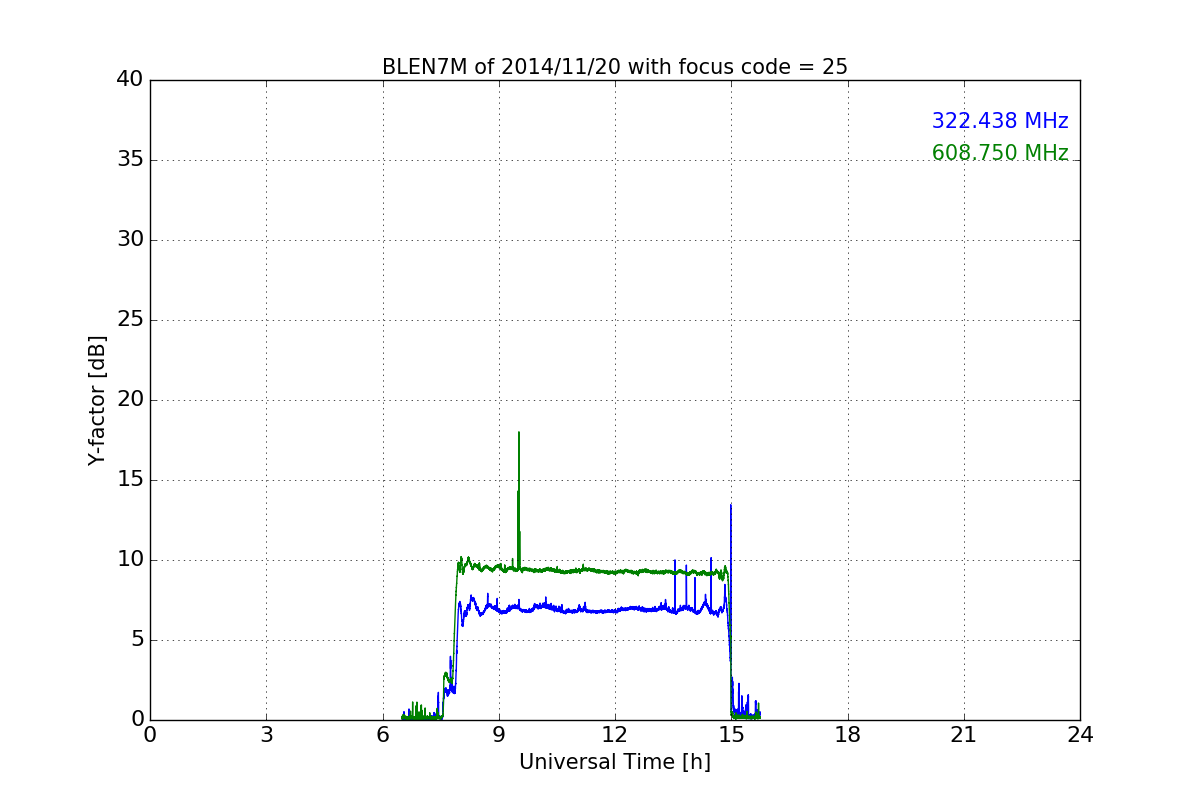Click the x-axis tick label 21
The width and height of the screenshot is (1200, 800).
pos(964,735)
